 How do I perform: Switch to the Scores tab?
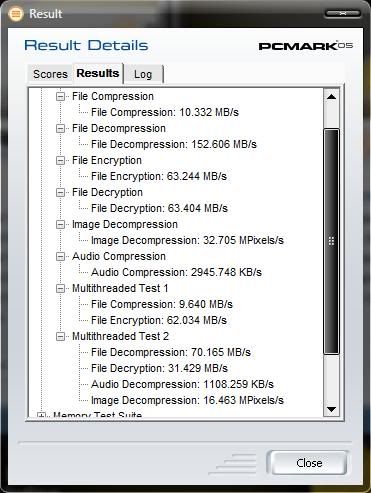[50, 74]
